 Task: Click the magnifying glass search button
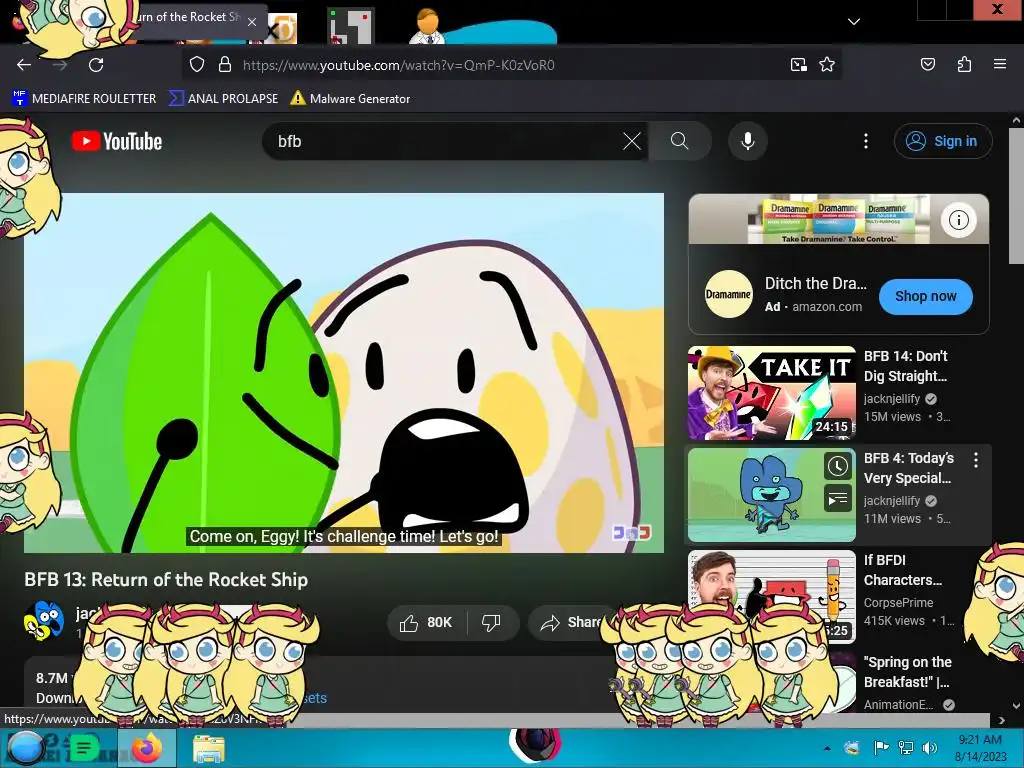(679, 141)
